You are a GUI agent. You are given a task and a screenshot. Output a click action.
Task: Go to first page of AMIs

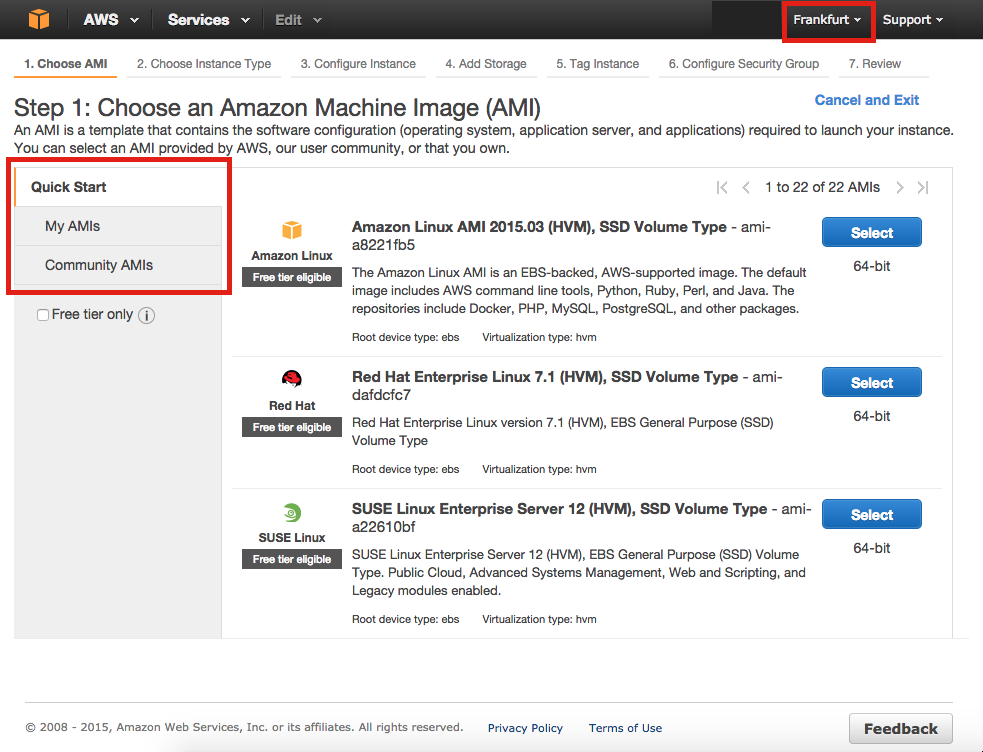pos(722,187)
